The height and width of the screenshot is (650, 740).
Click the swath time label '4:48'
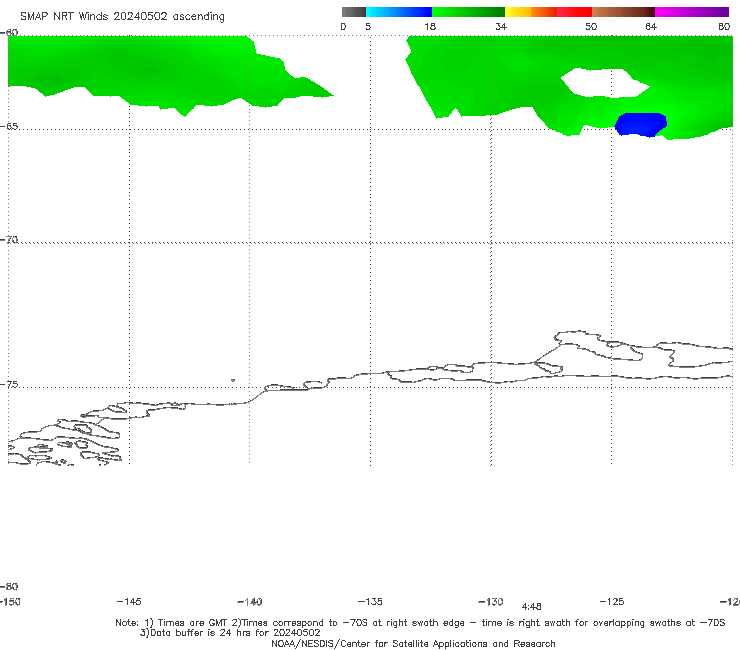tap(531, 607)
